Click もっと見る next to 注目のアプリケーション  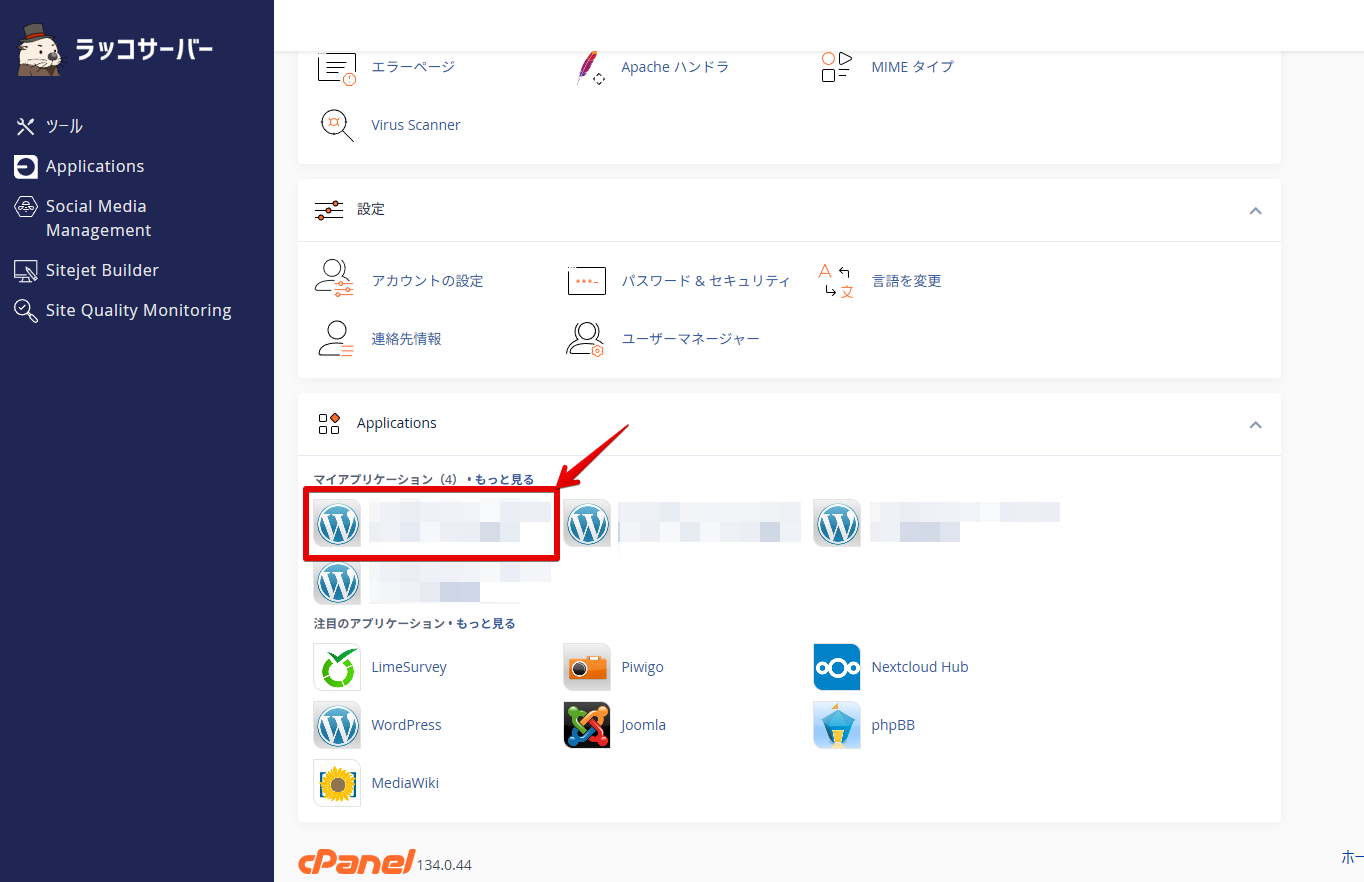coord(486,624)
